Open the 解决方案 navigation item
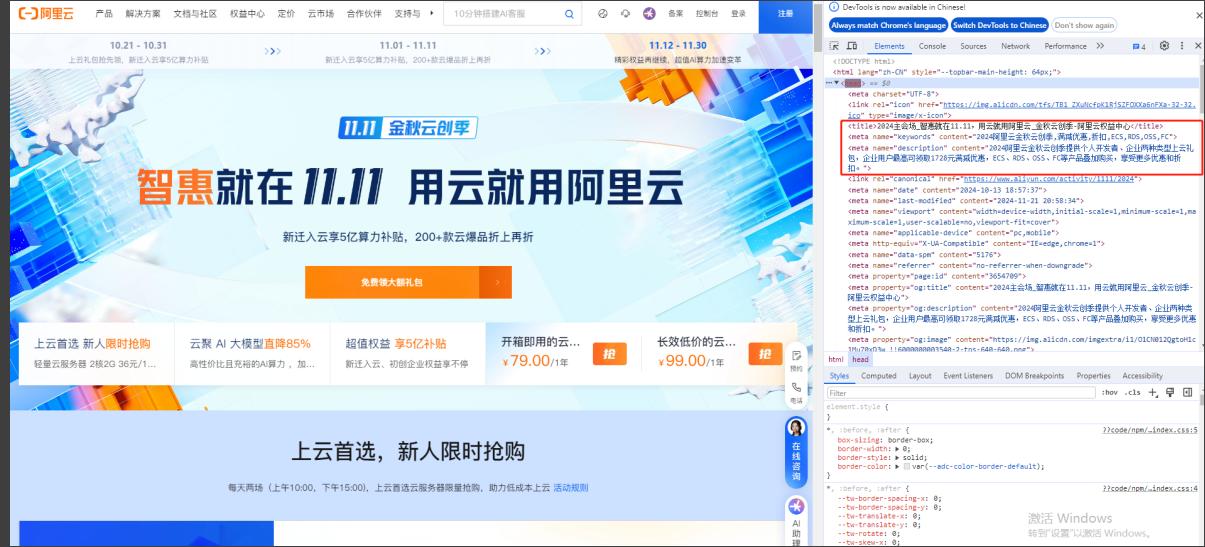 tap(143, 14)
